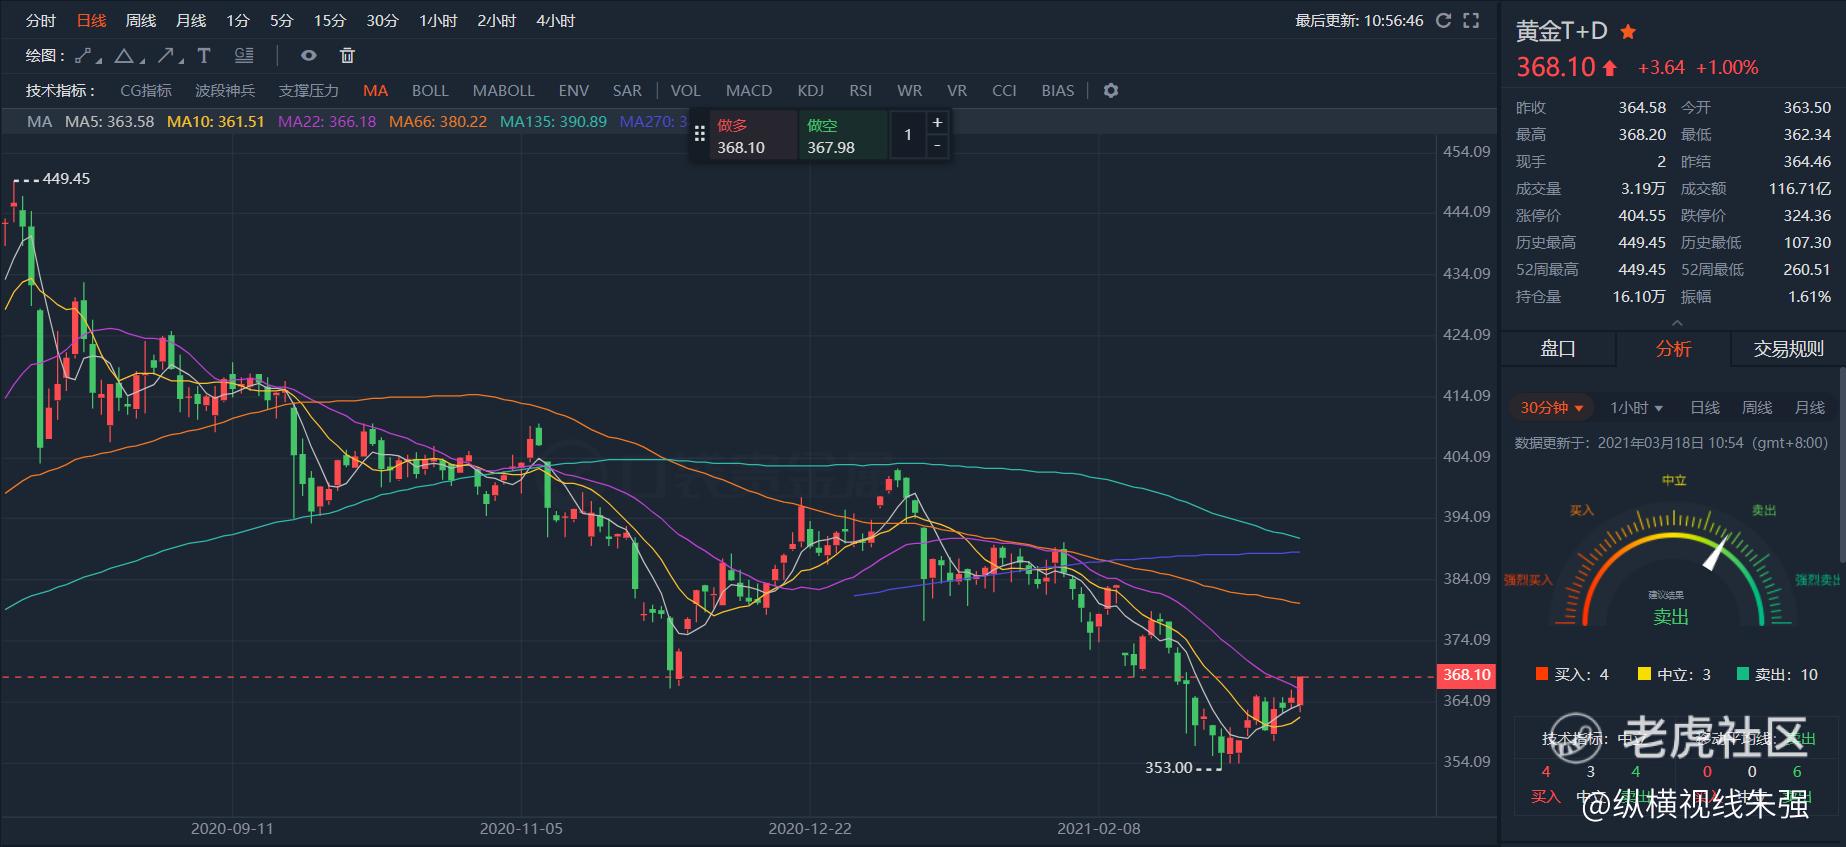Collapse the quote details panel chevron
The image size is (1846, 847).
click(1677, 323)
